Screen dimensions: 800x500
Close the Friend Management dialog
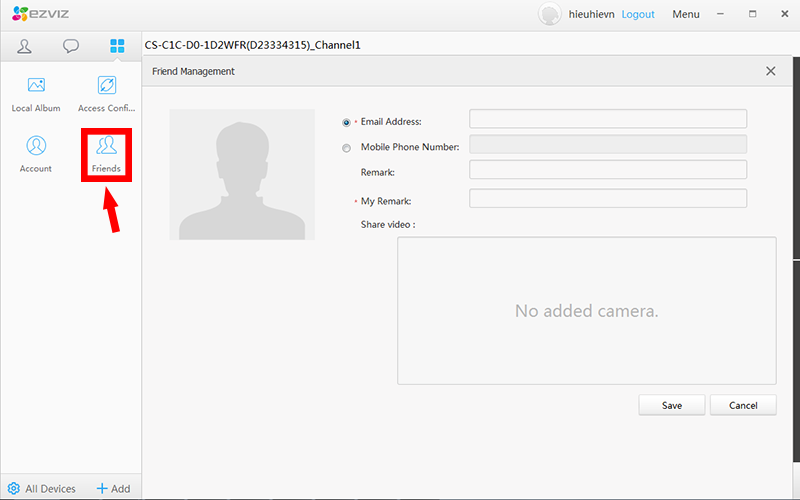[770, 71]
